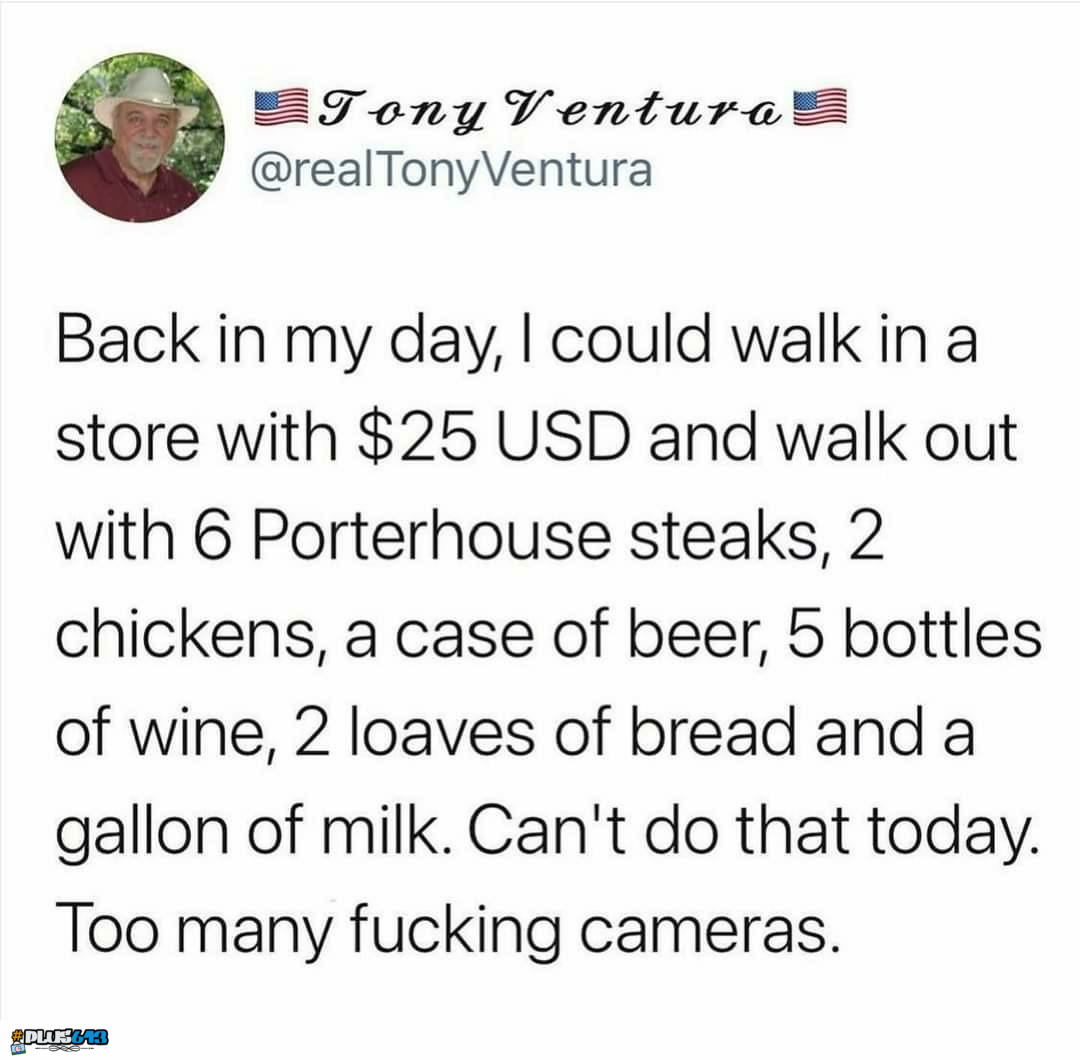This screenshot has width=1080, height=1060.
Task: Open the @realTonyVentura handle link
Action: coord(451,171)
